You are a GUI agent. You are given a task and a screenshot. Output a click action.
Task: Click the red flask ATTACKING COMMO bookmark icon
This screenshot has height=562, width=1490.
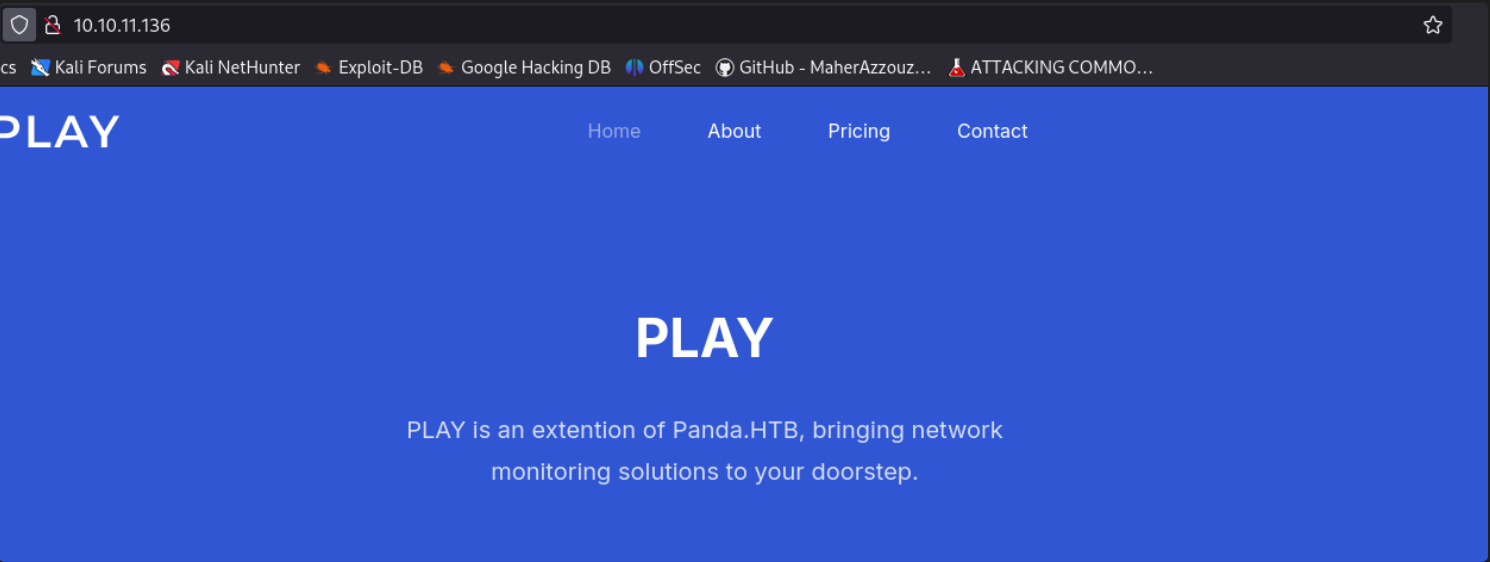pos(957,68)
